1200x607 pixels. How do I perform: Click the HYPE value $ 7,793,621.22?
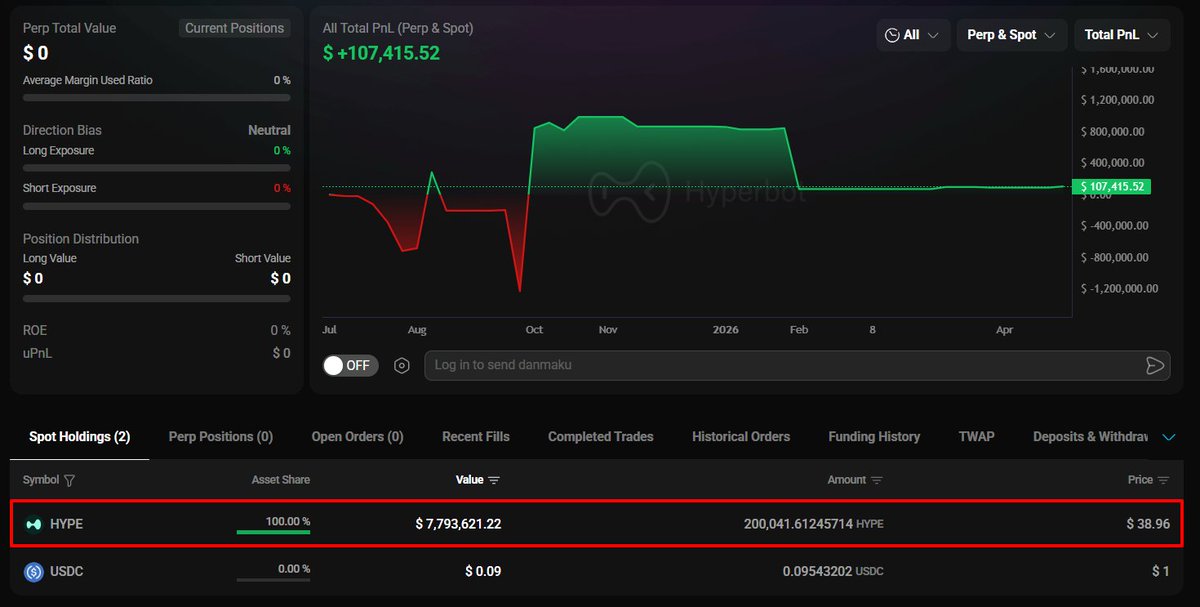pos(458,524)
